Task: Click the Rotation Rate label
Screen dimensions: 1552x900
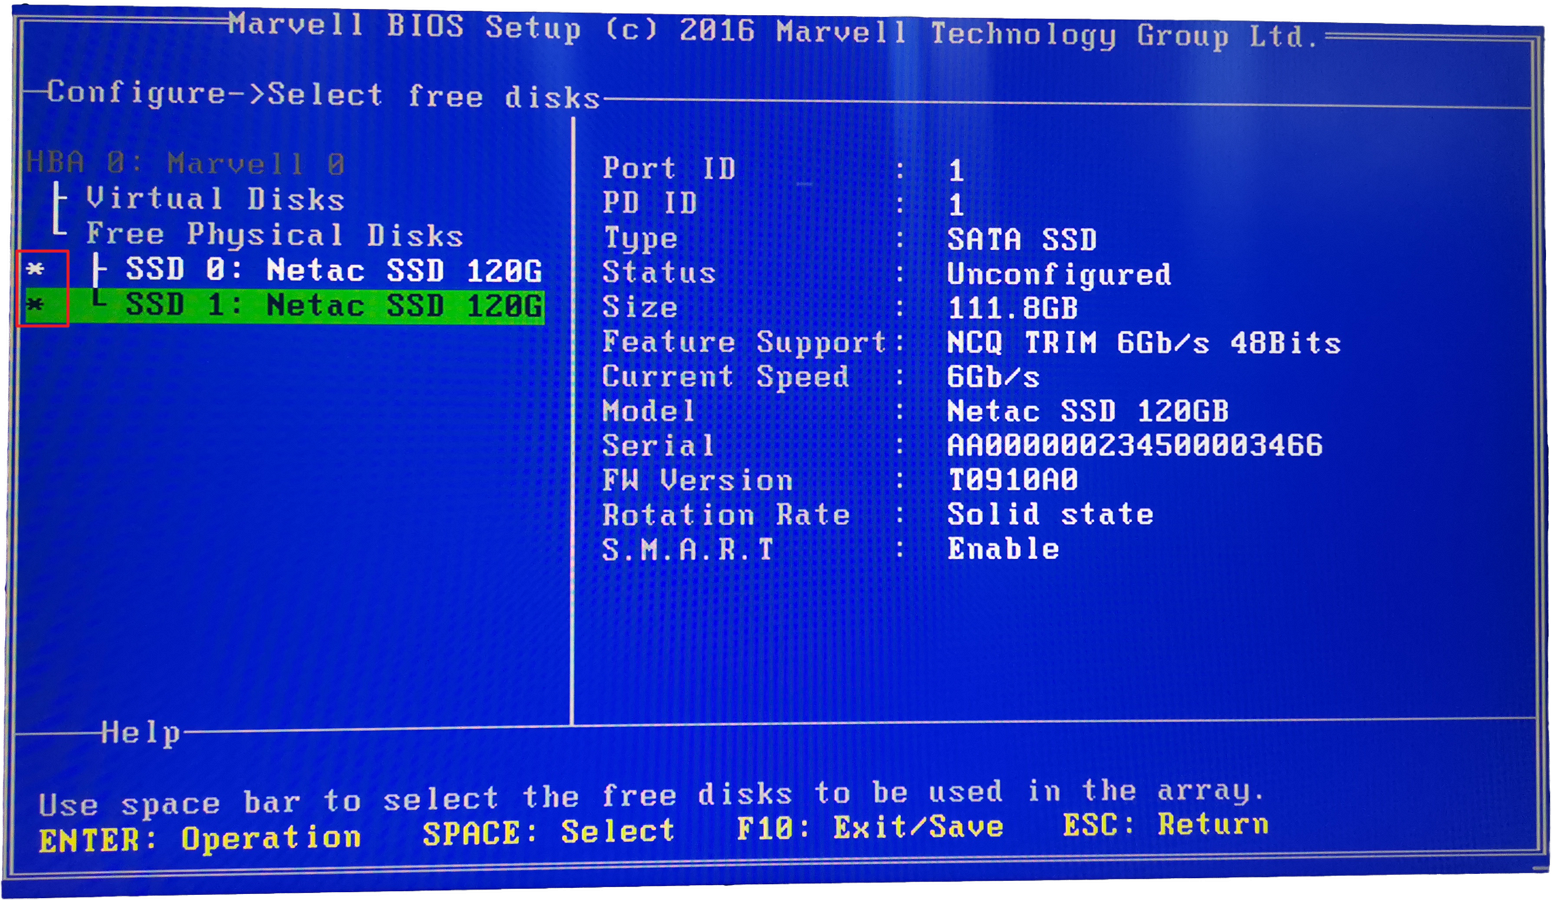Action: coord(726,514)
